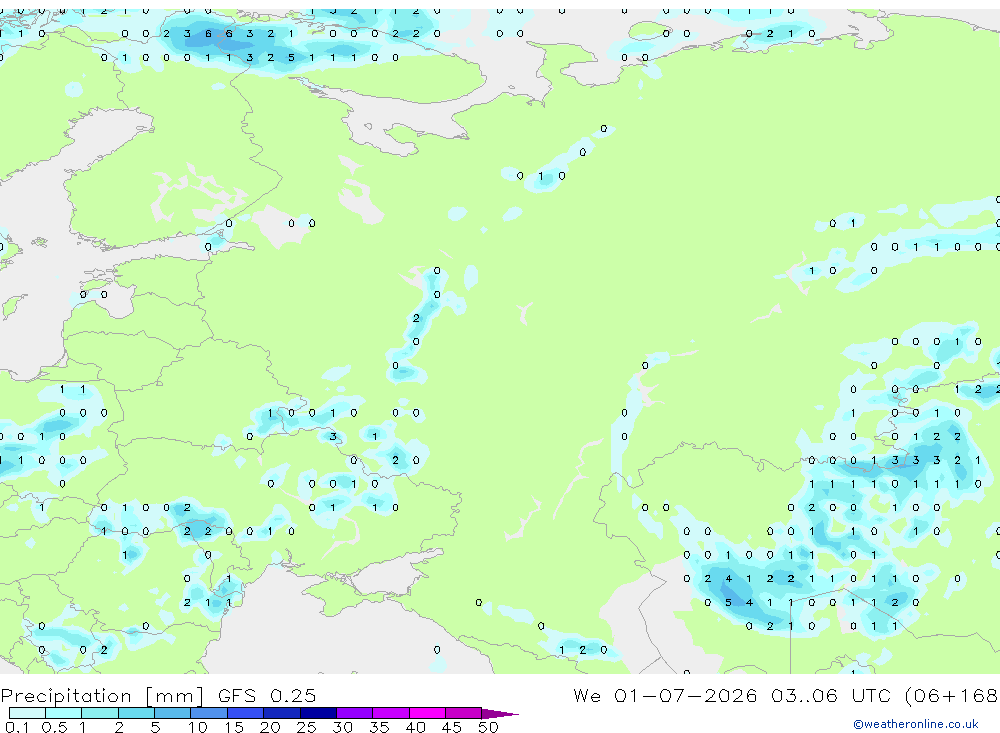Select the 40–45 mm magenta legend swatch
1000x733 pixels.
[427, 713]
